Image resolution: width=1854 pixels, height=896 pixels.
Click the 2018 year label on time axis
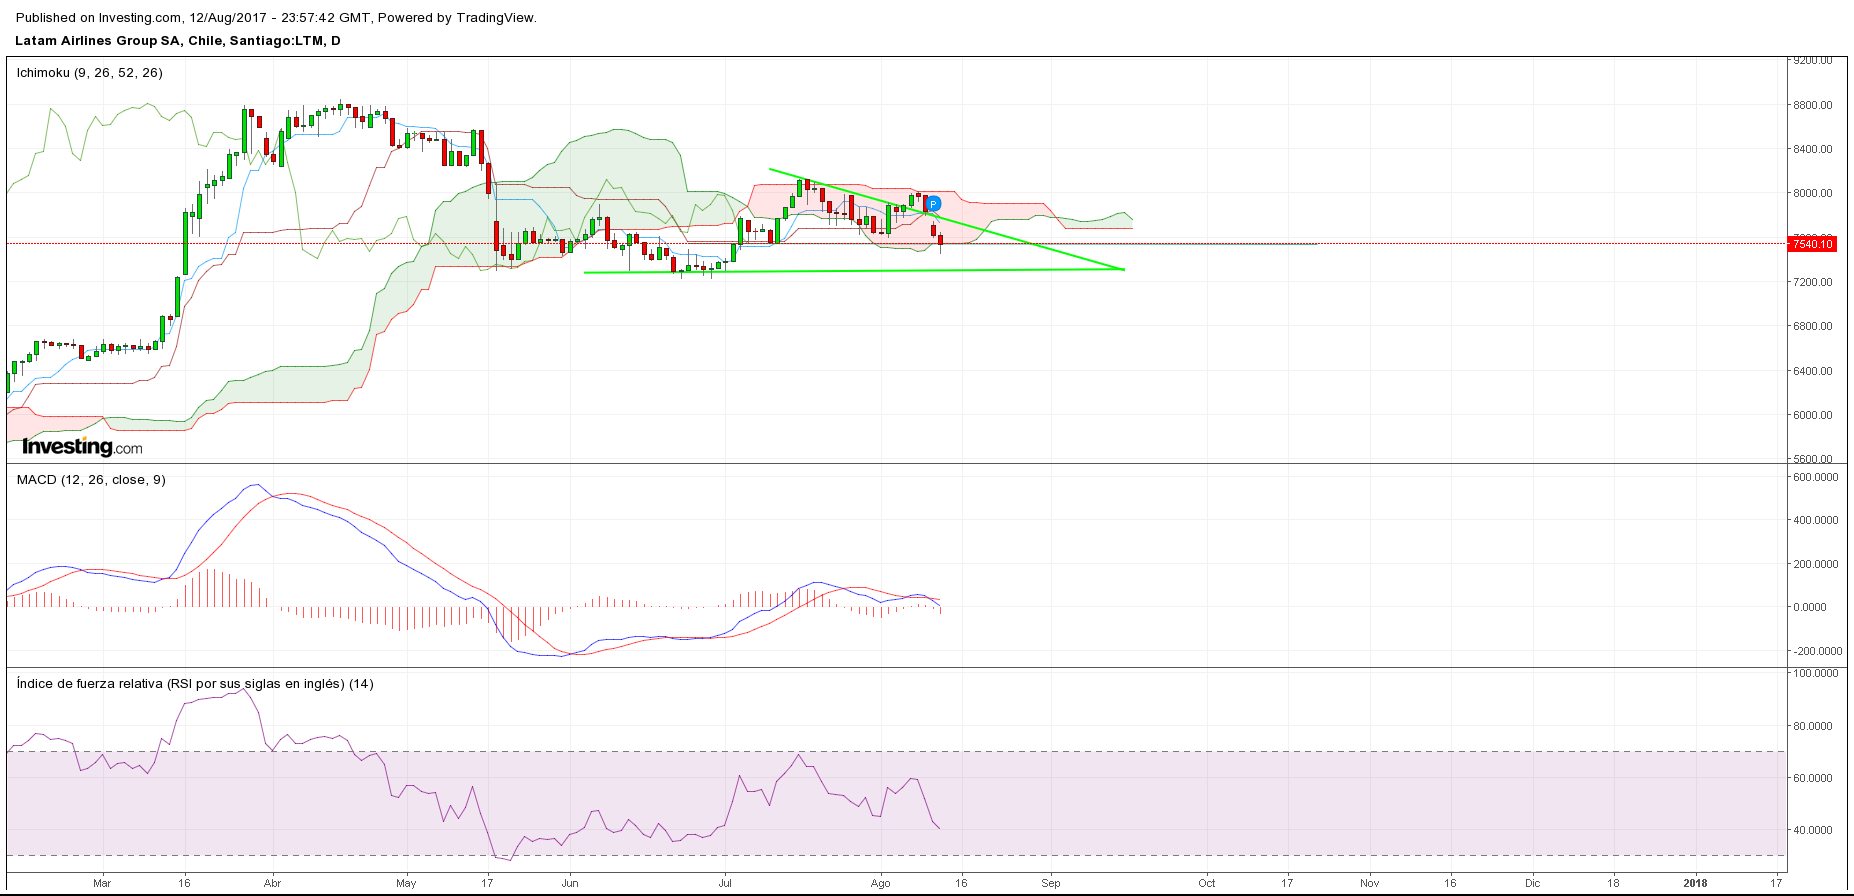click(x=1695, y=883)
